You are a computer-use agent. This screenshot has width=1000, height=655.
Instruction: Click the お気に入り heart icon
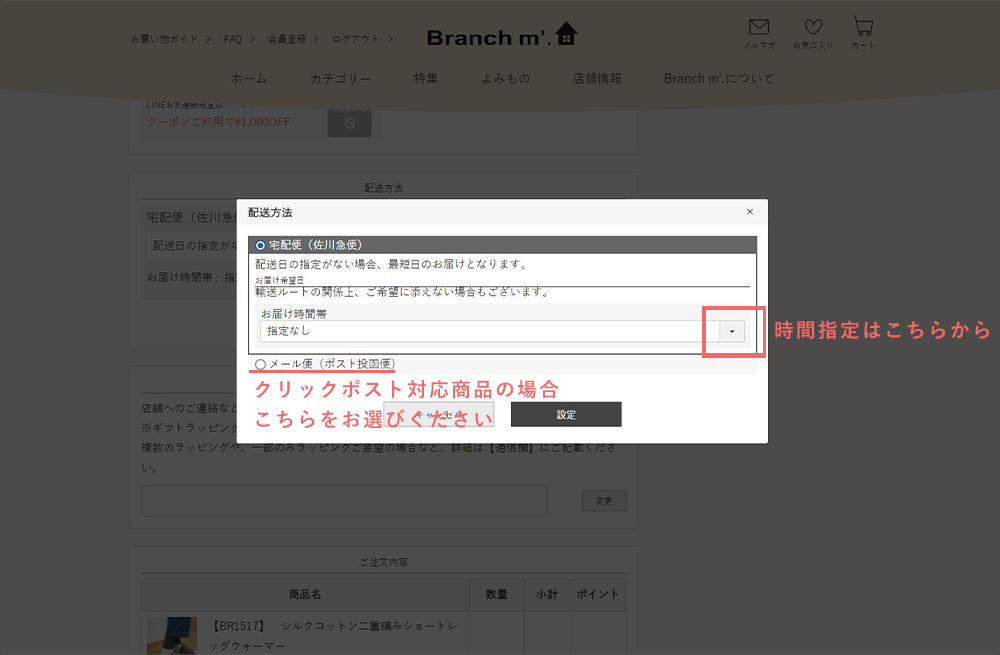click(813, 29)
